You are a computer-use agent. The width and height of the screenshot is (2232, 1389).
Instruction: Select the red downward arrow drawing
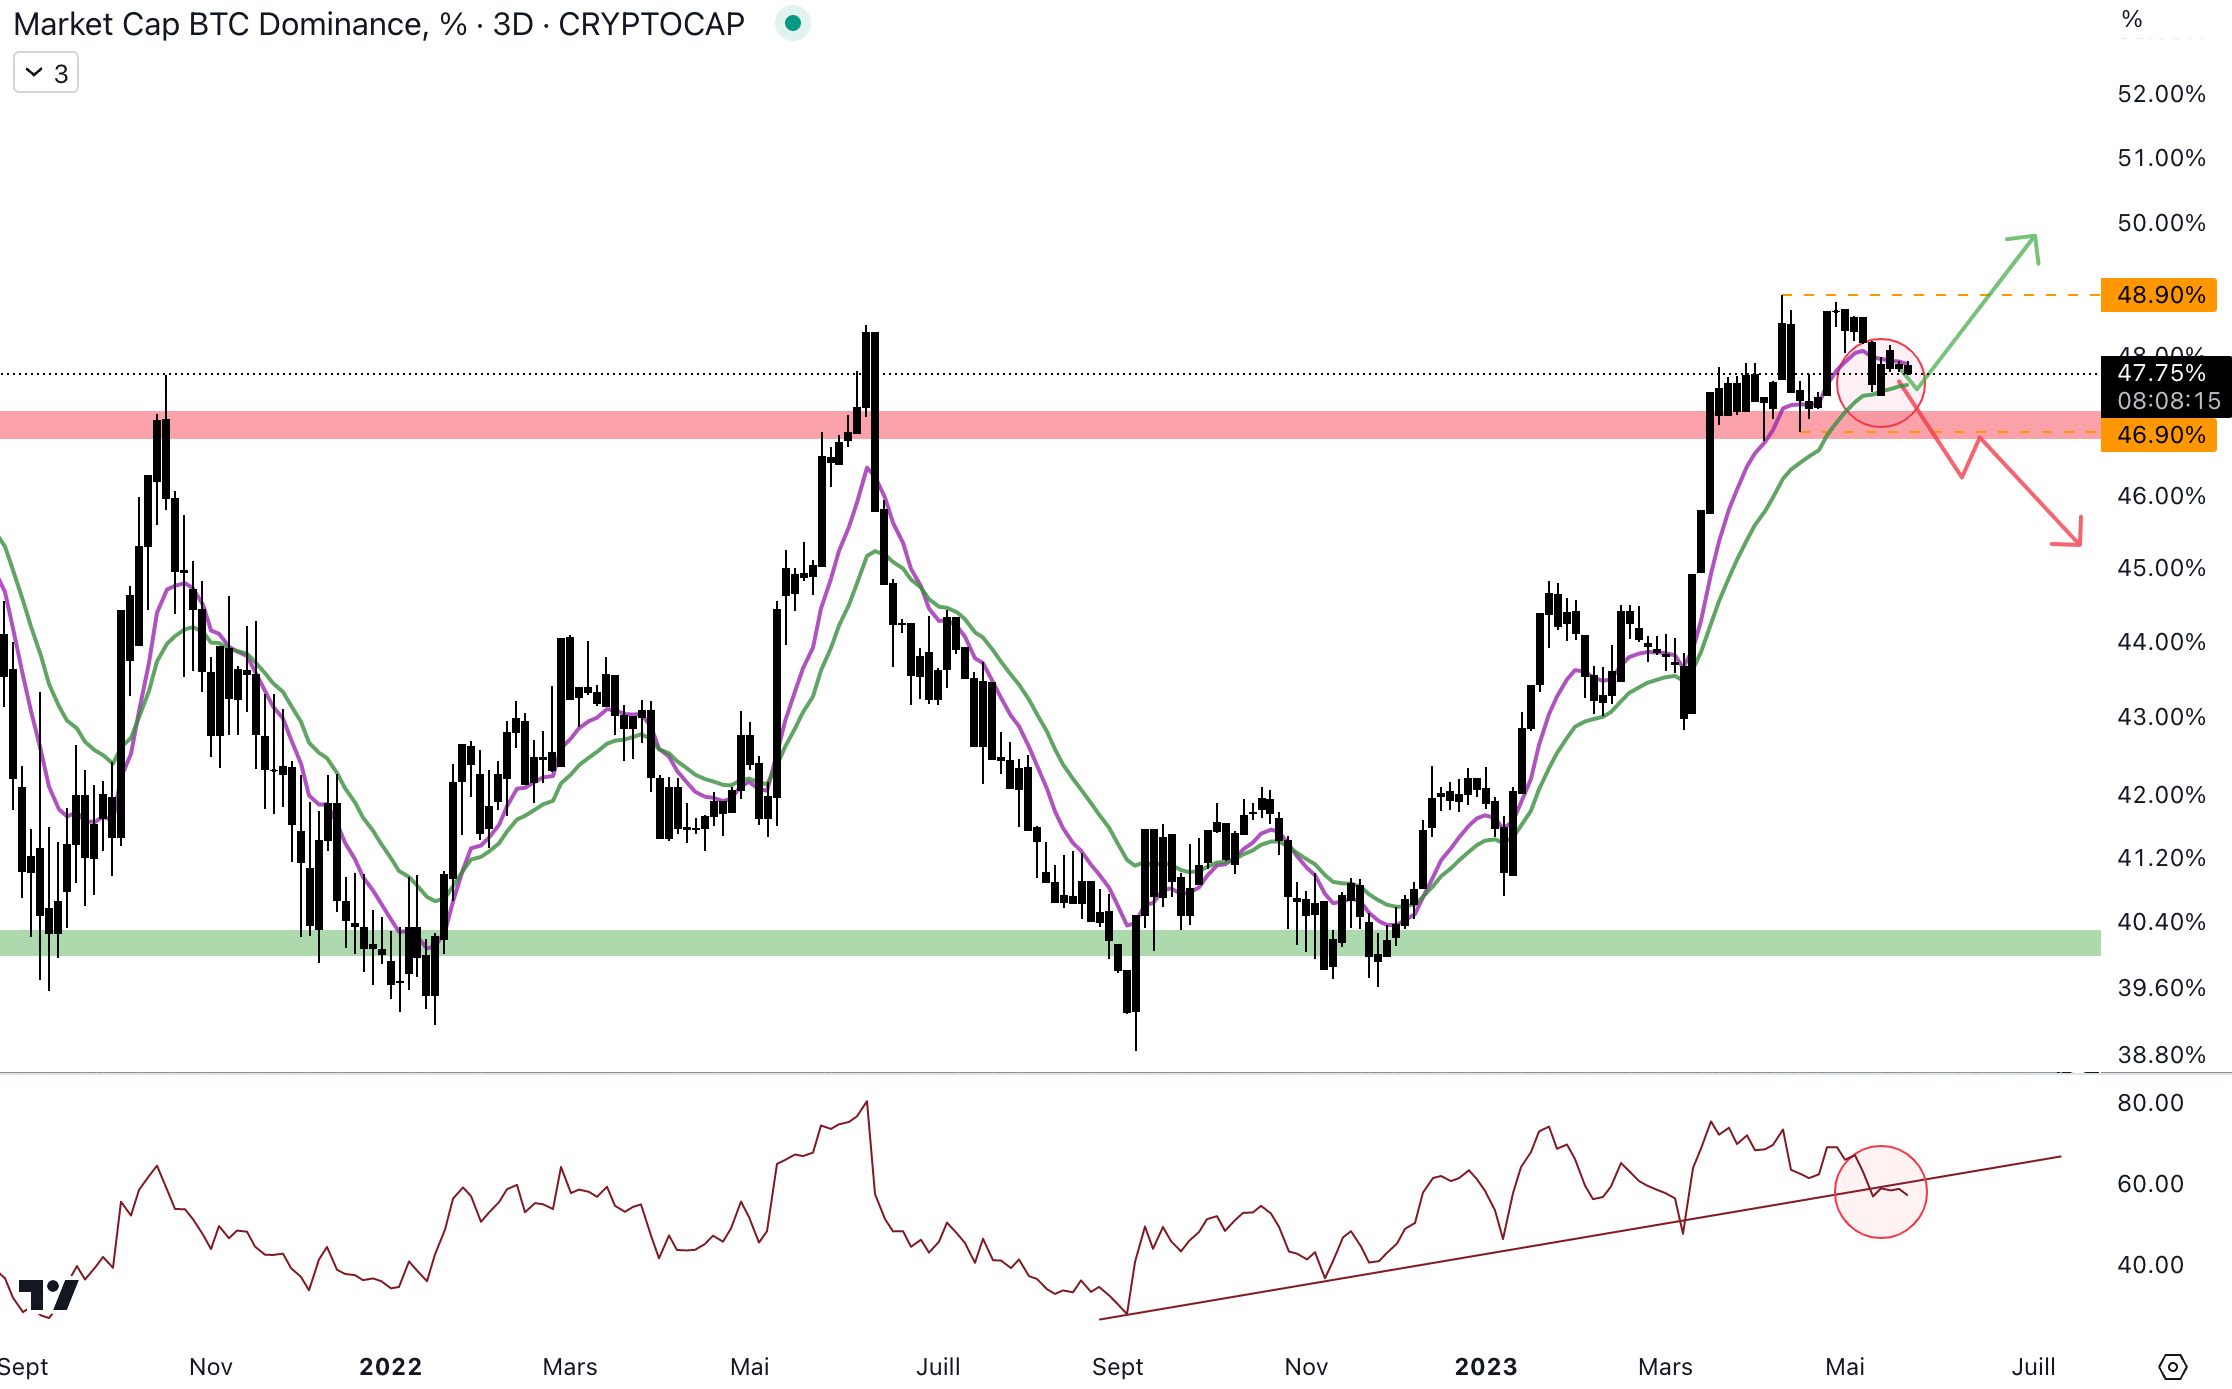(2030, 490)
